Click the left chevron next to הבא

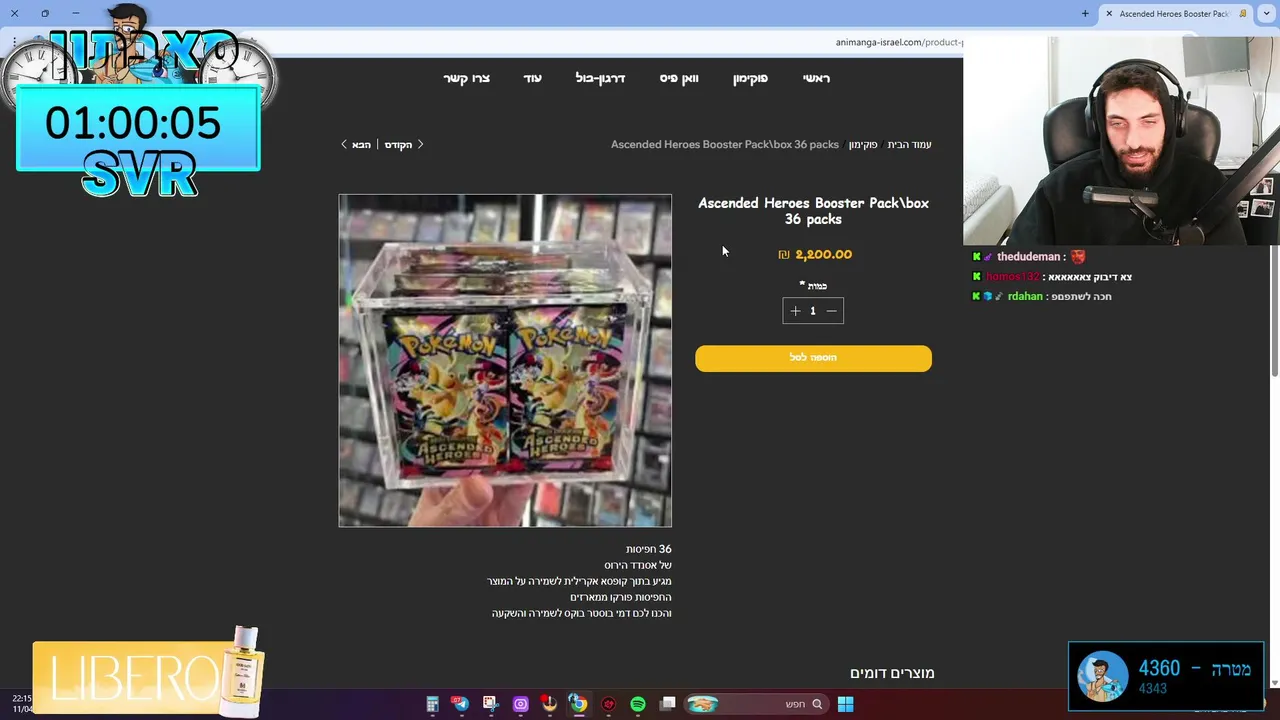pyautogui.click(x=344, y=145)
